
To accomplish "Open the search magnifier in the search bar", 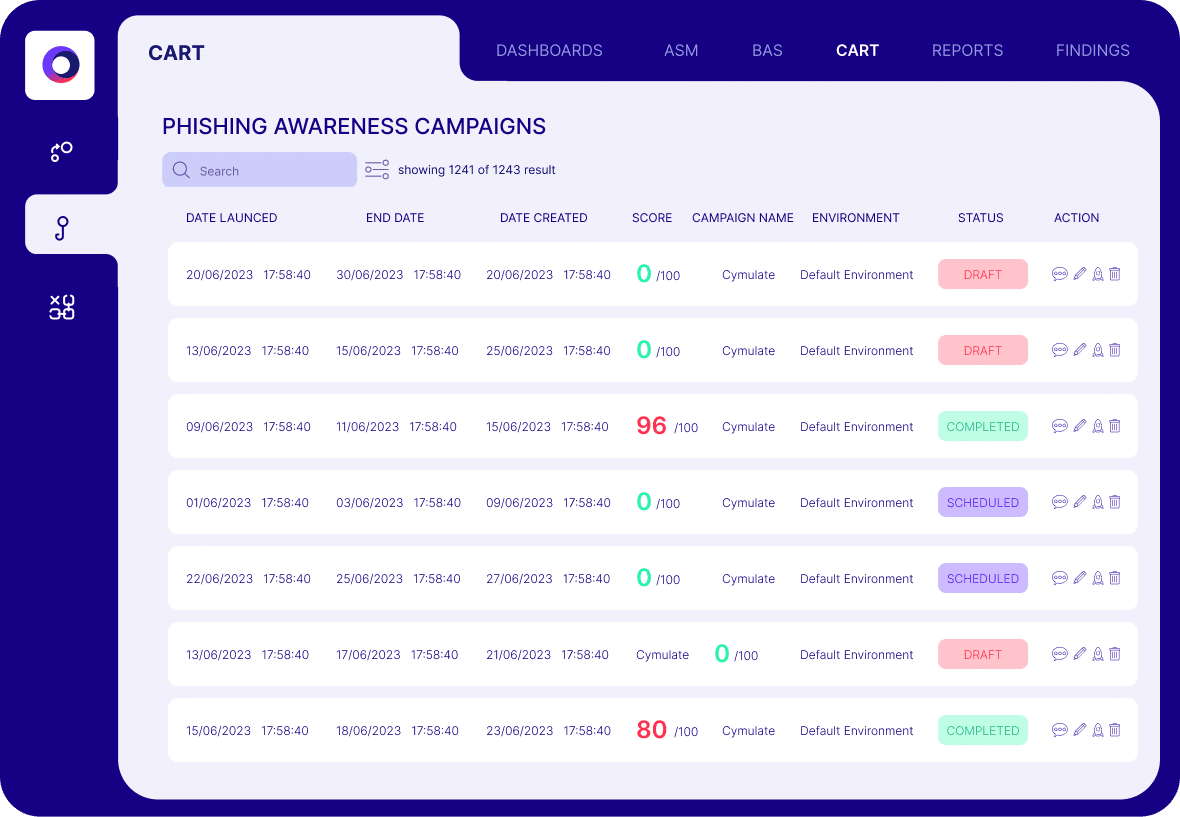I will click(x=181, y=170).
